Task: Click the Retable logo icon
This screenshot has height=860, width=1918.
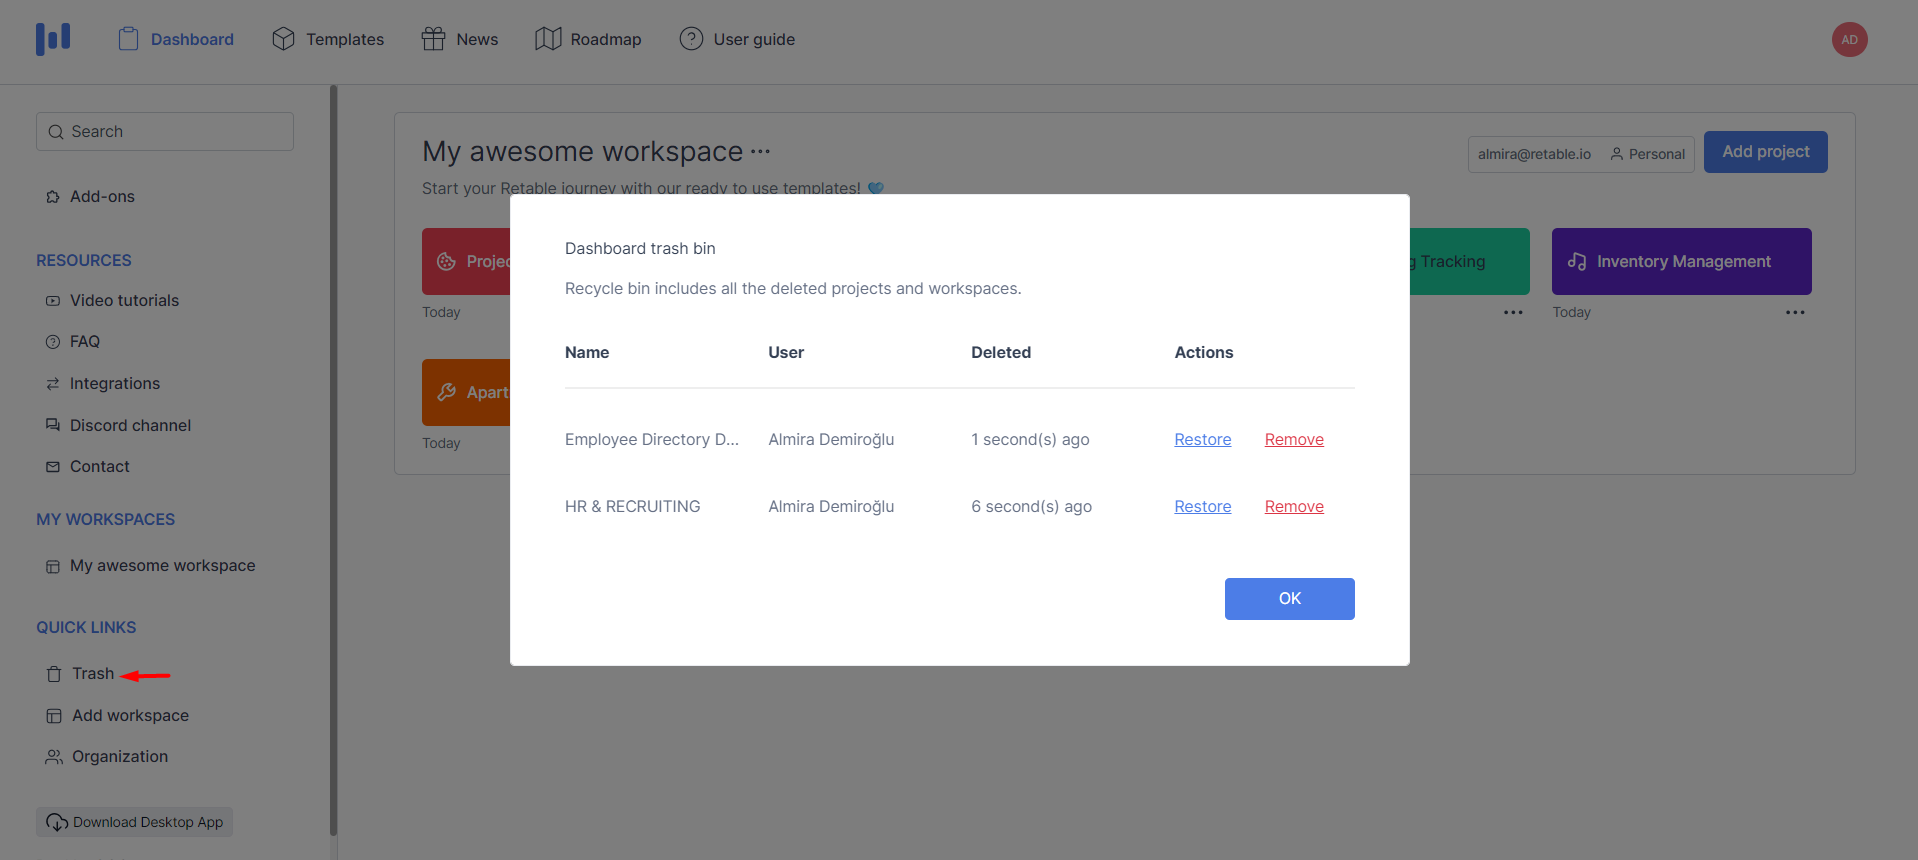Action: click(53, 39)
